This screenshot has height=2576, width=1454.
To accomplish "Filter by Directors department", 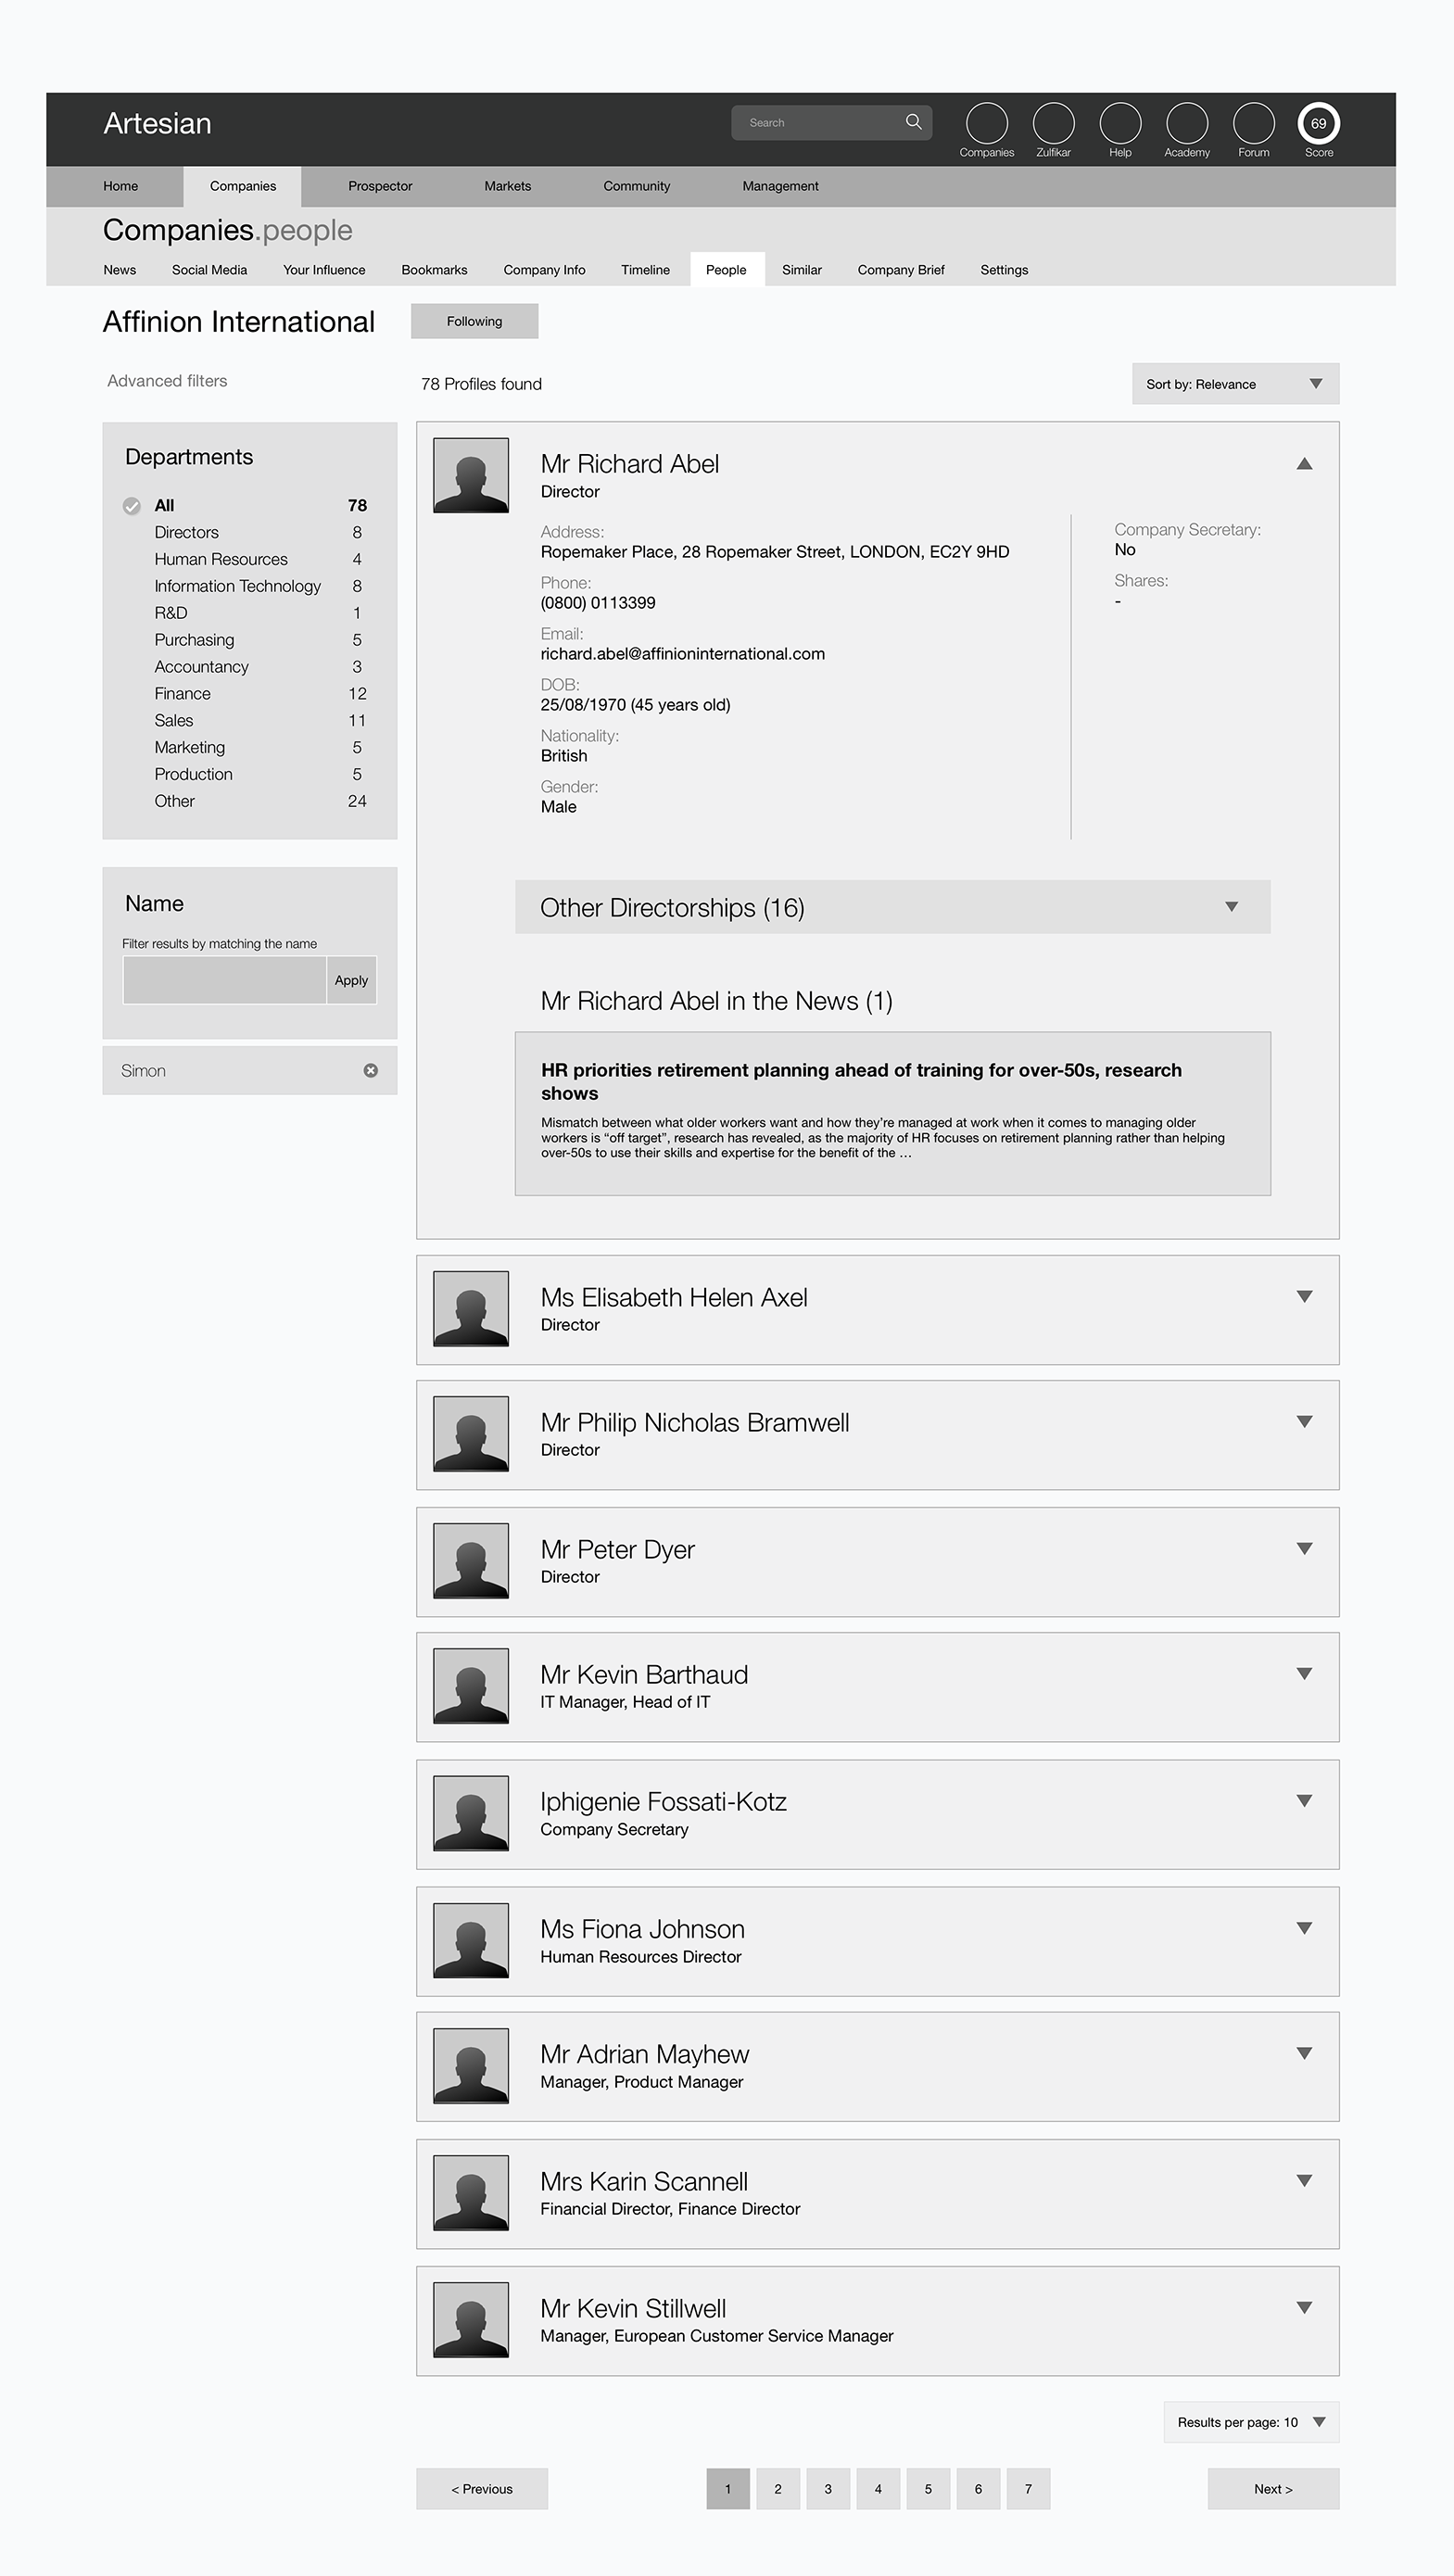I will pyautogui.click(x=186, y=532).
